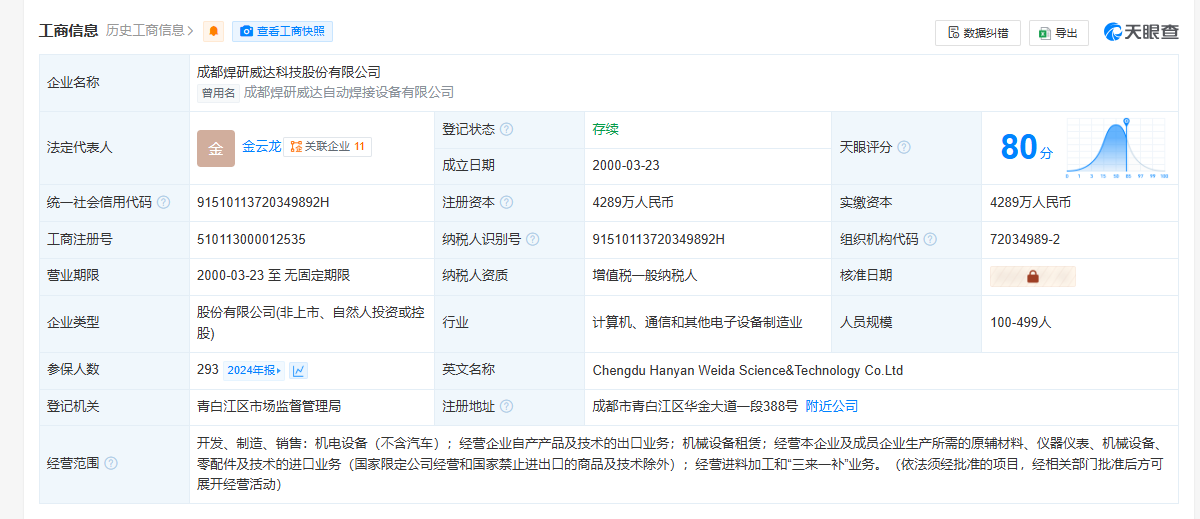Click help icon next to 天眼评分
This screenshot has width=1200, height=519.
904,148
